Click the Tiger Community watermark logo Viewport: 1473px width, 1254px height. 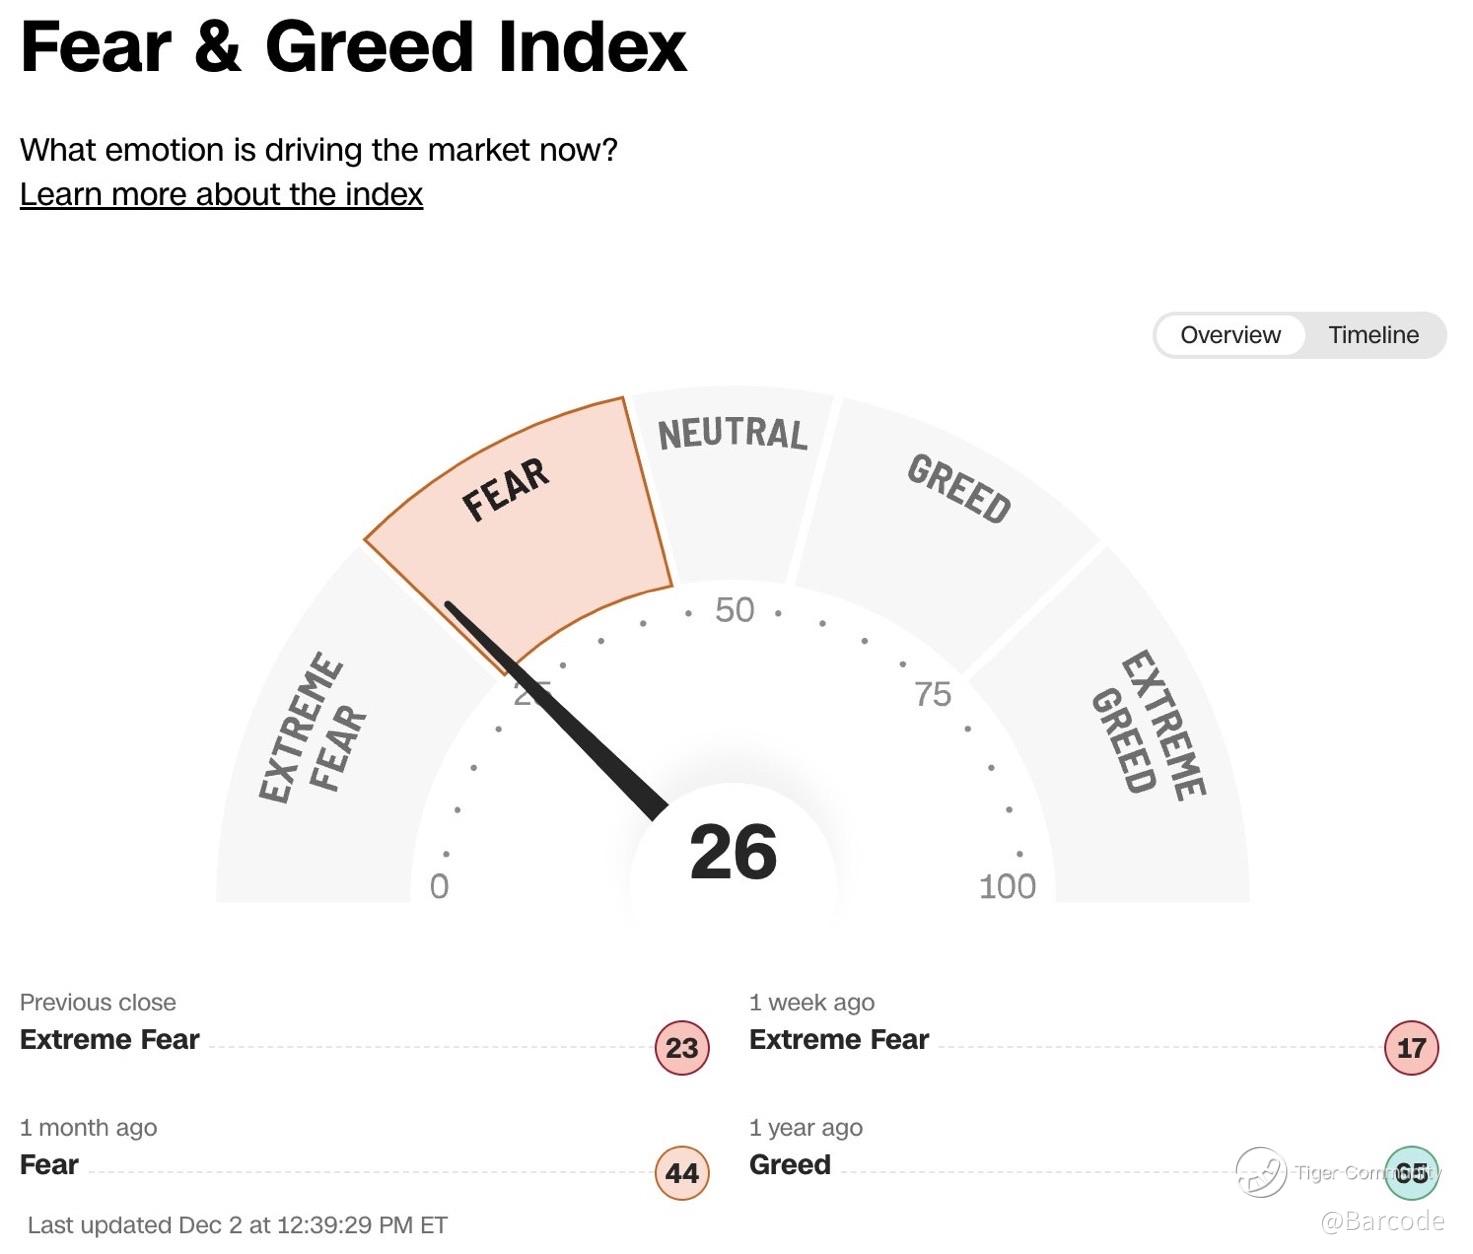[x=1260, y=1172]
